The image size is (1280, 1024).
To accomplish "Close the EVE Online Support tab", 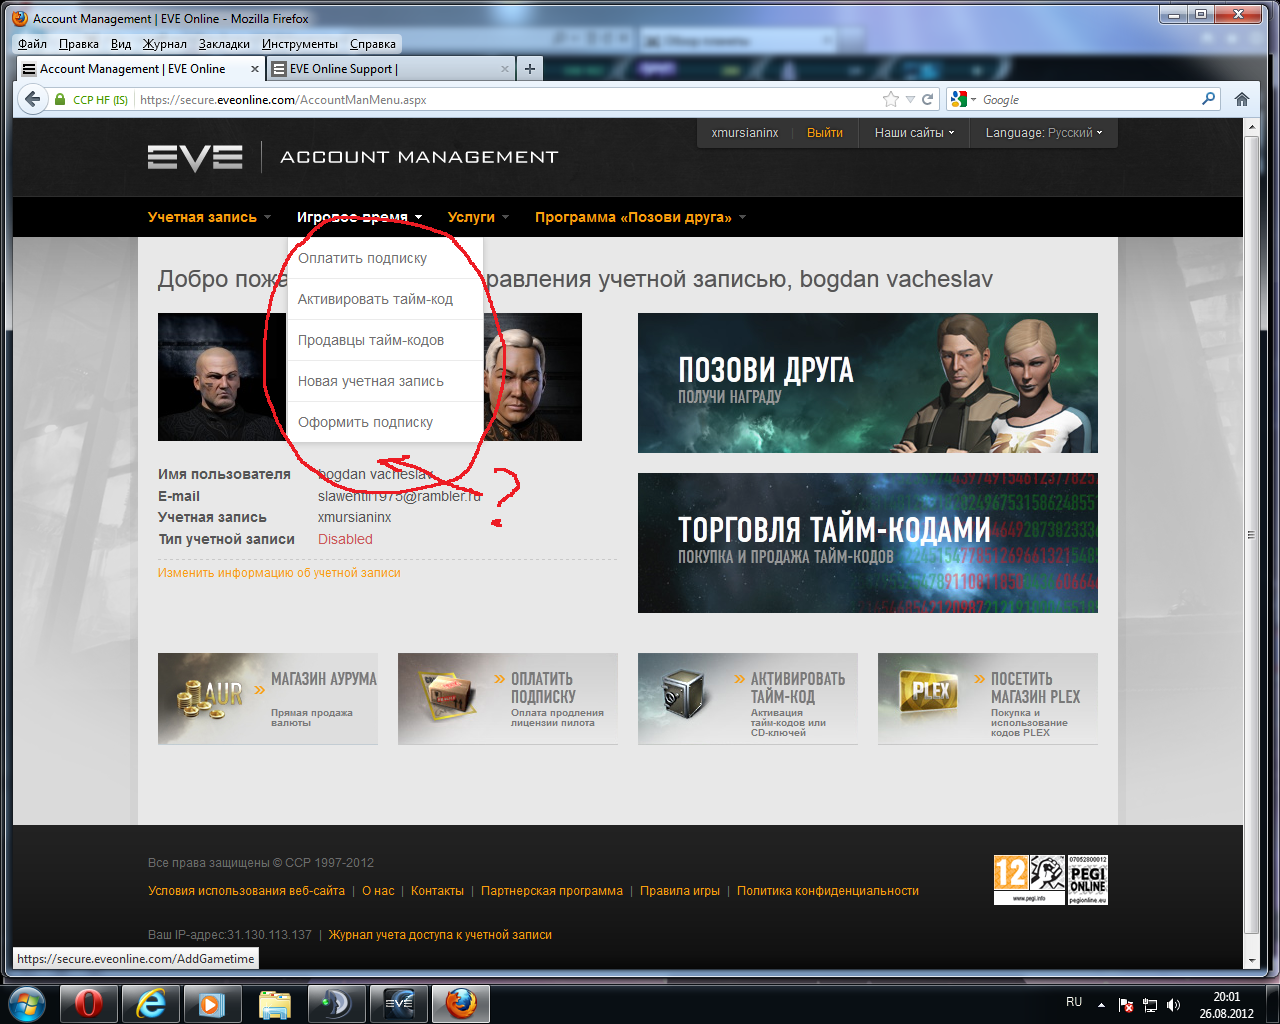I will click(504, 69).
